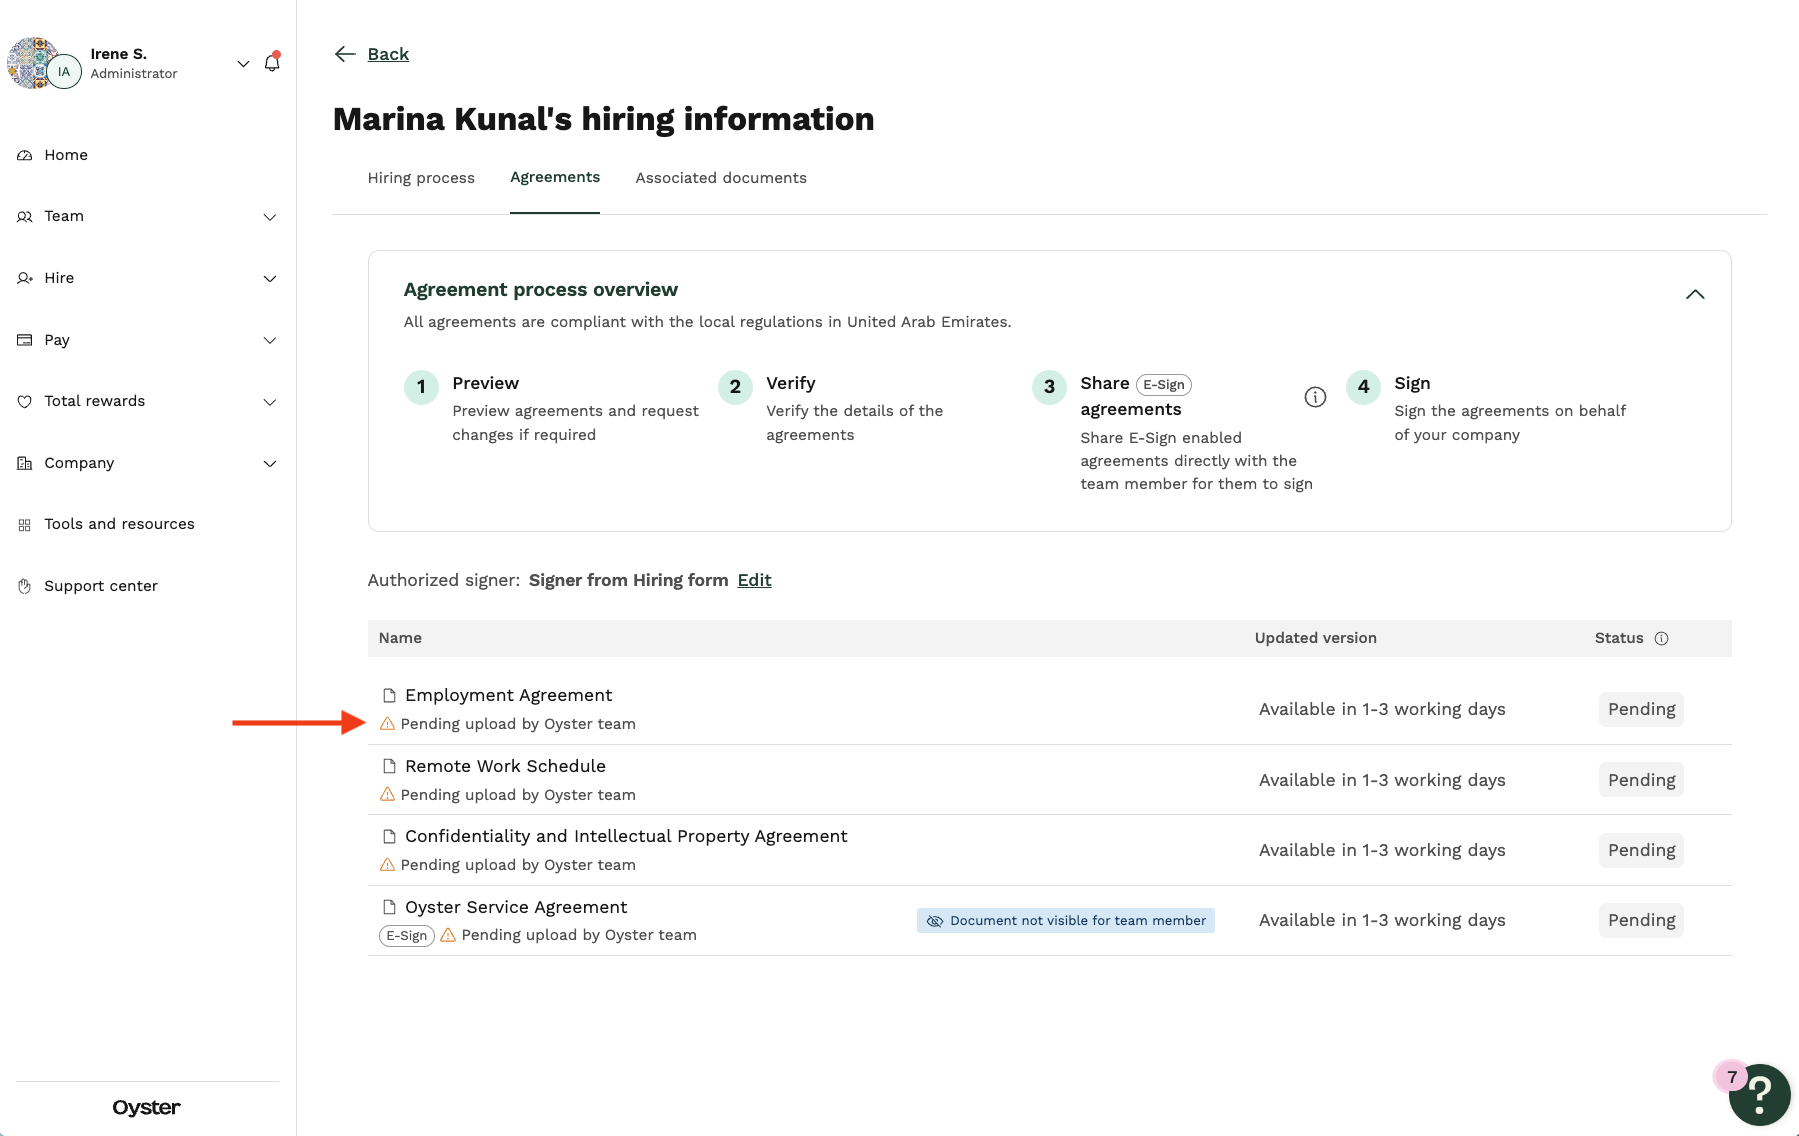The image size is (1799, 1136).
Task: Click the Total rewards heart icon
Action: click(25, 401)
